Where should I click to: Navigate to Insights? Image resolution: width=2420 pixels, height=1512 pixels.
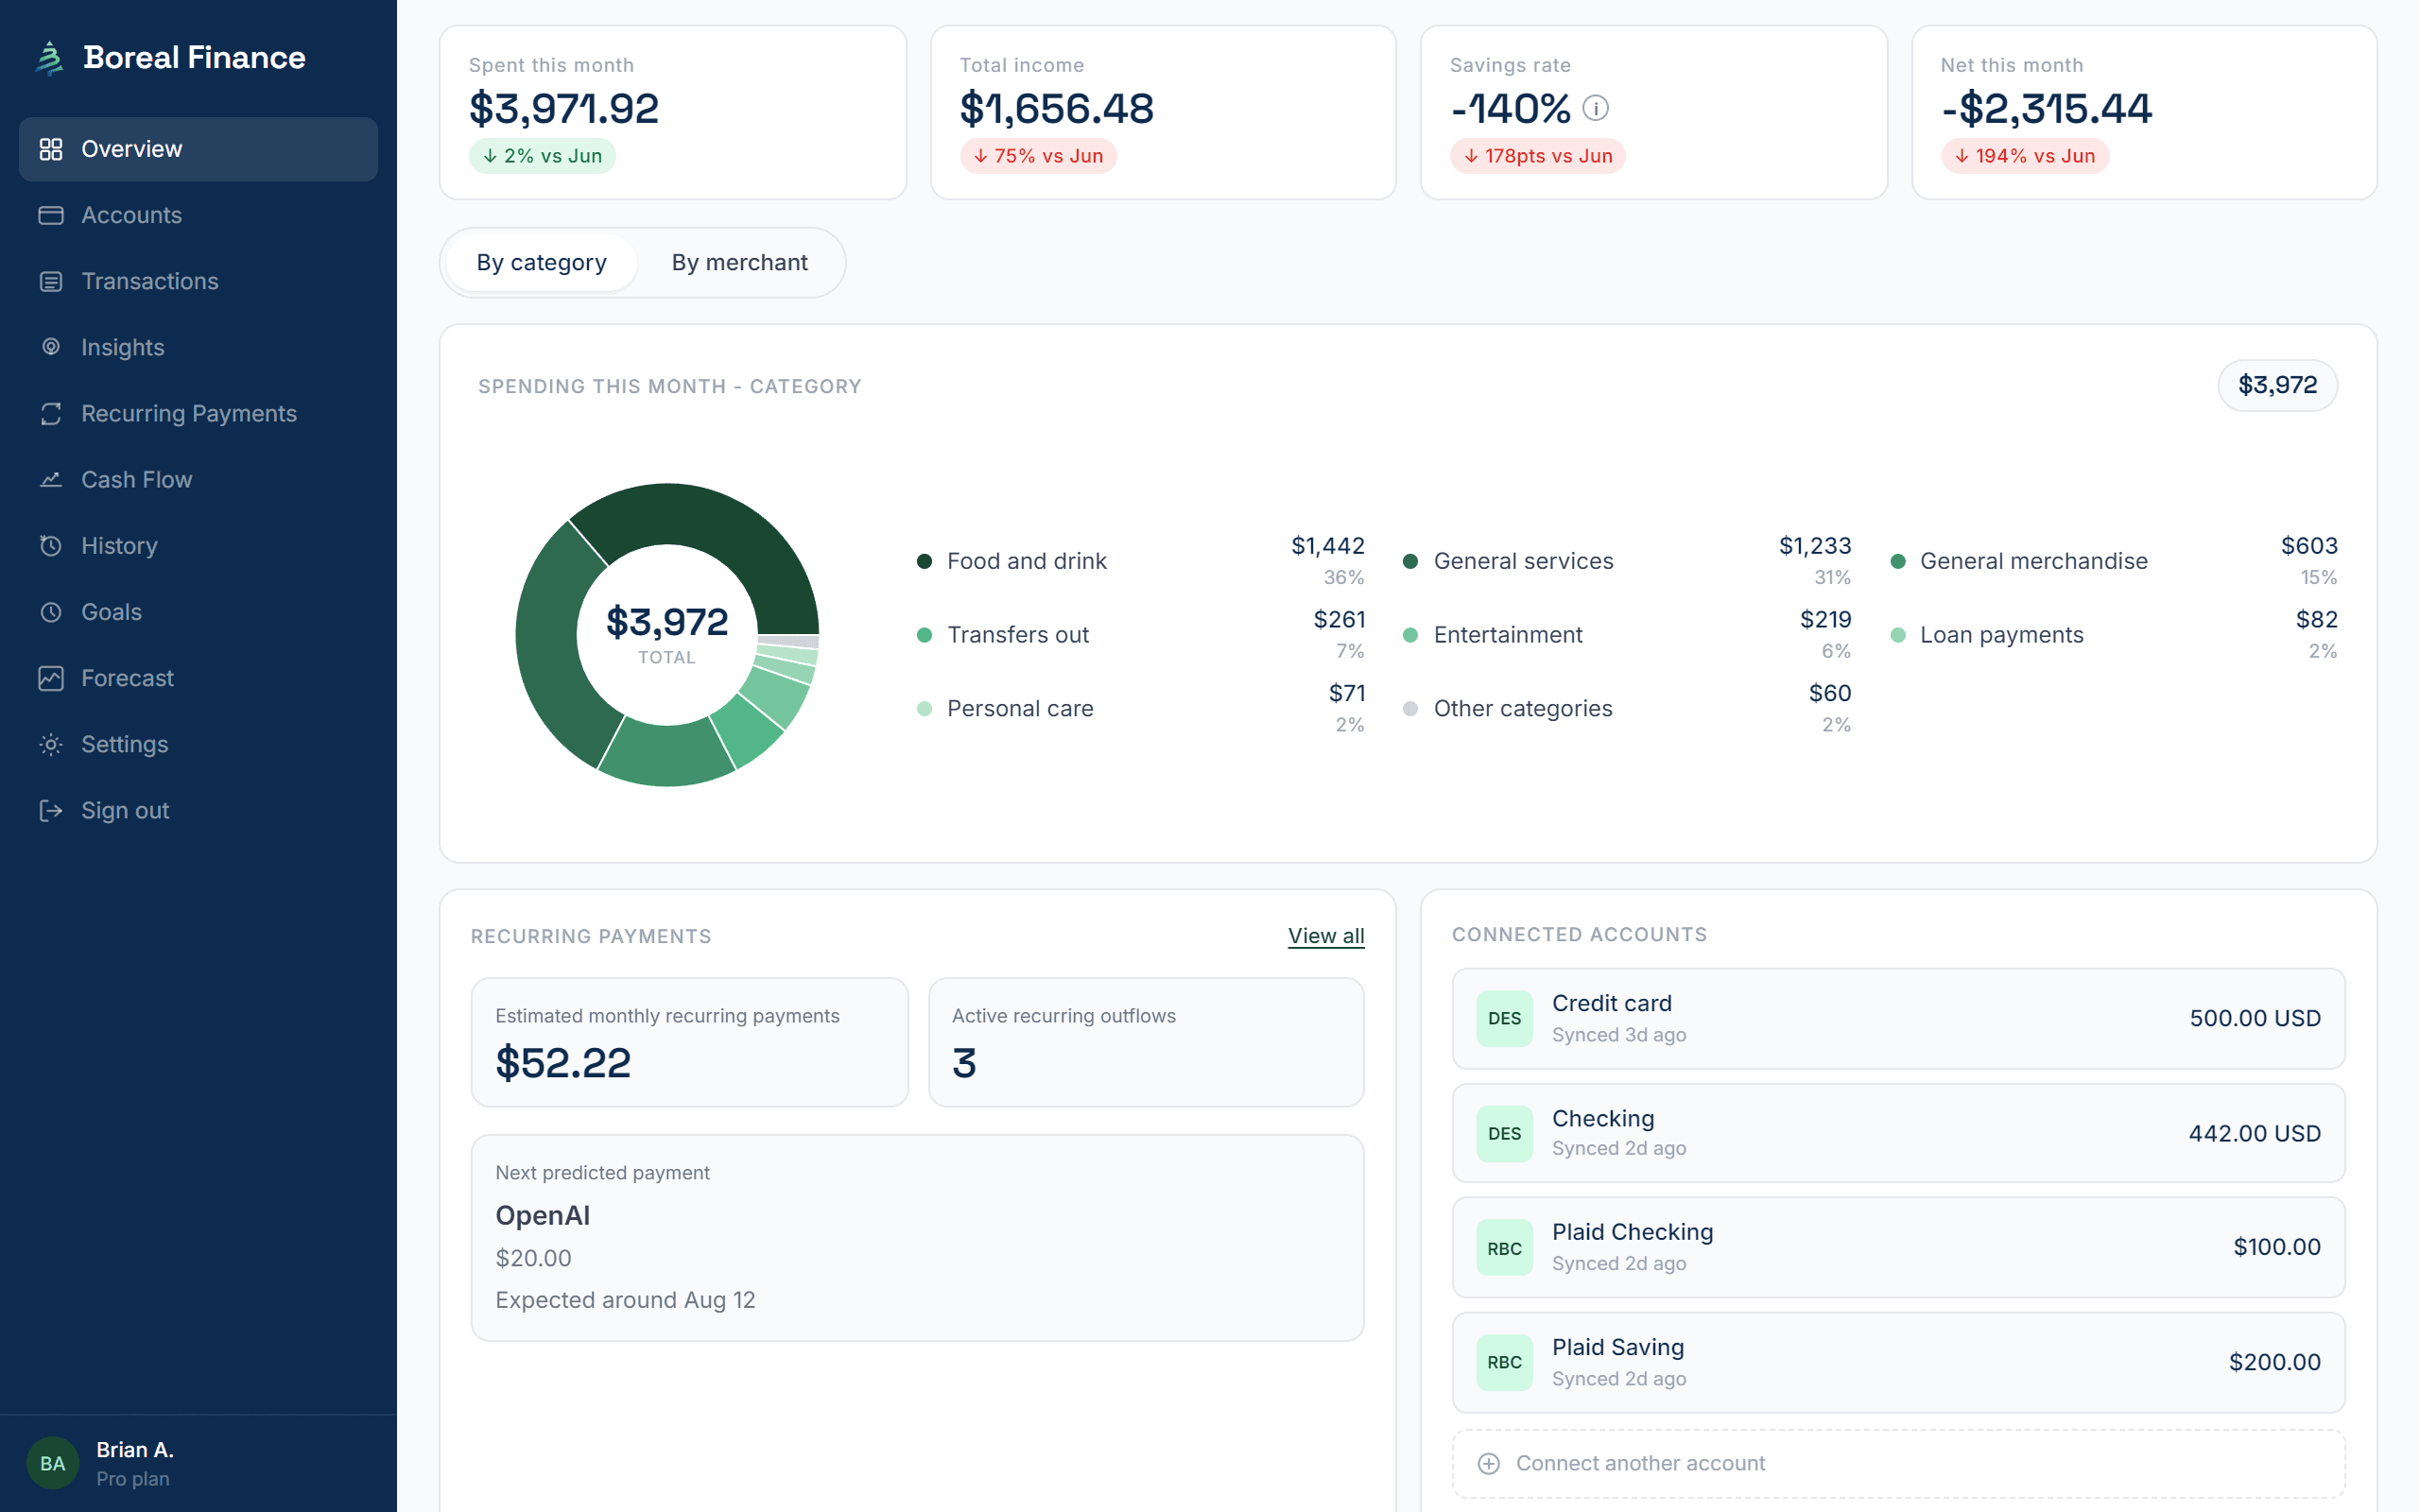click(x=198, y=347)
